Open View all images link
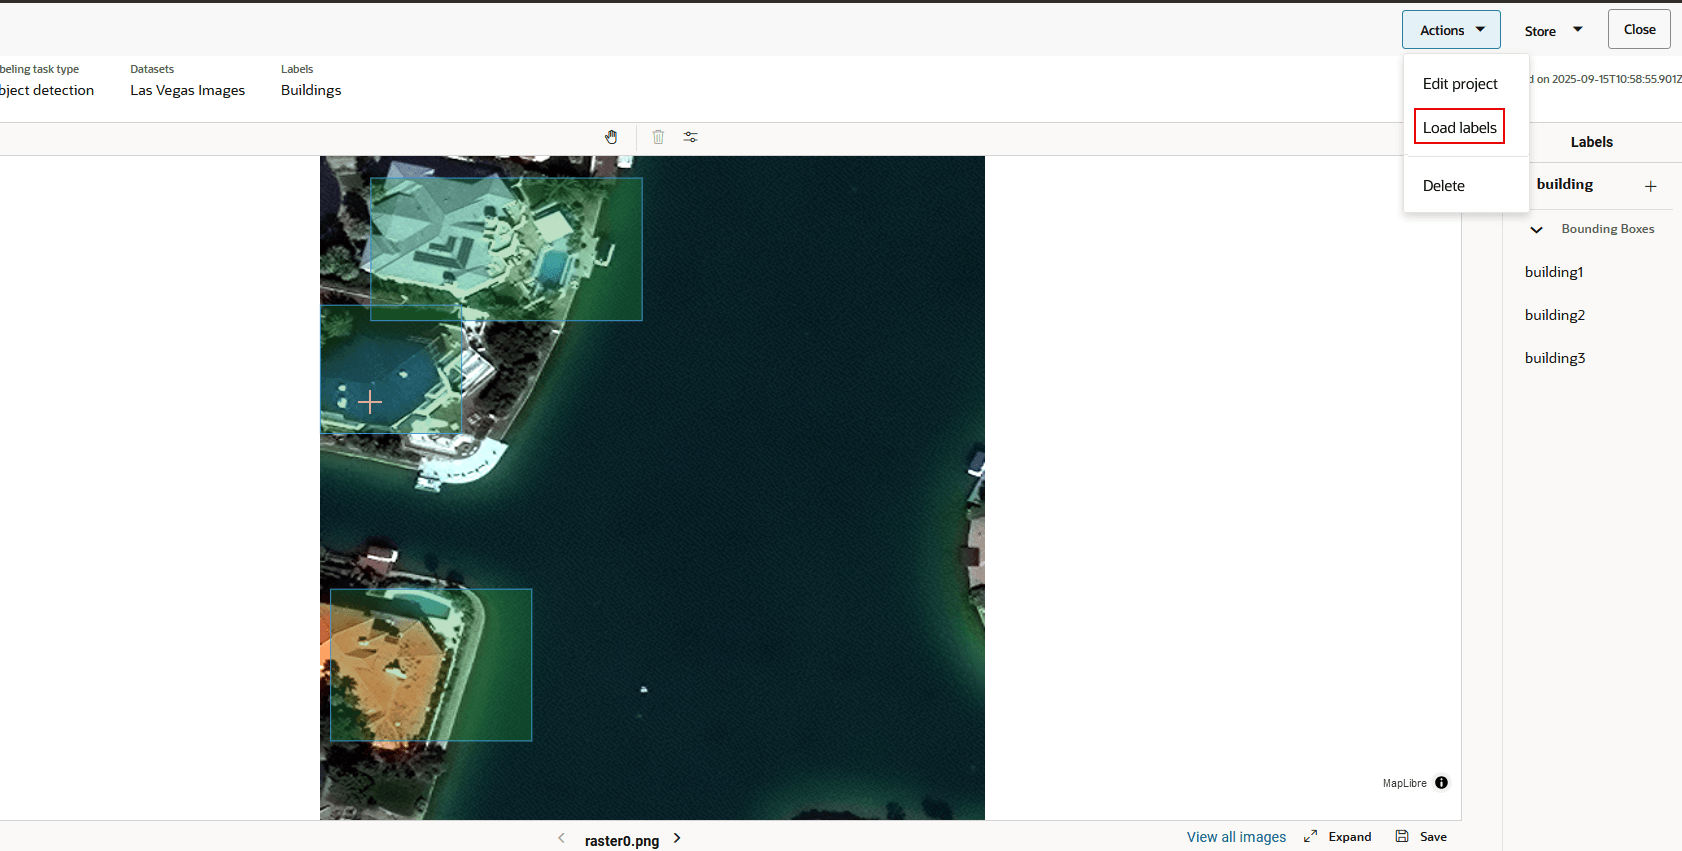This screenshot has height=851, width=1682. (x=1236, y=837)
